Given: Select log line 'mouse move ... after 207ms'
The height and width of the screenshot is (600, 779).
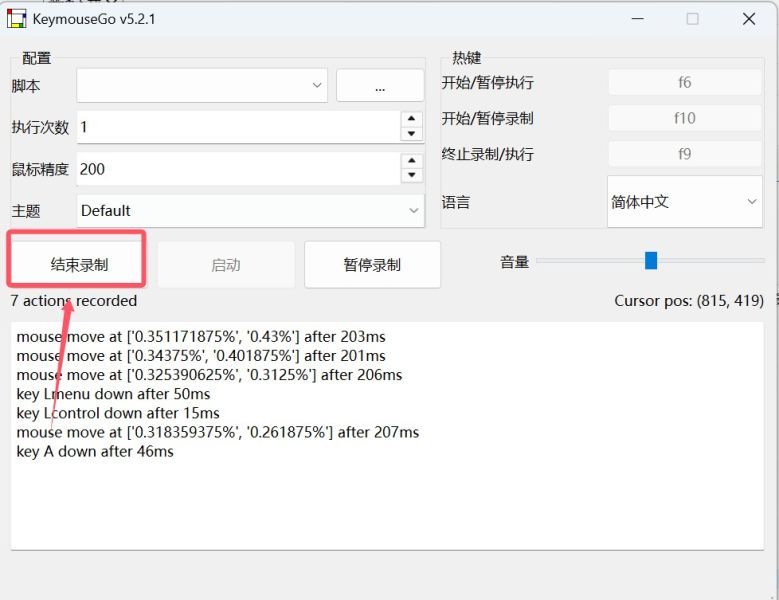Looking at the screenshot, I should click(218, 432).
